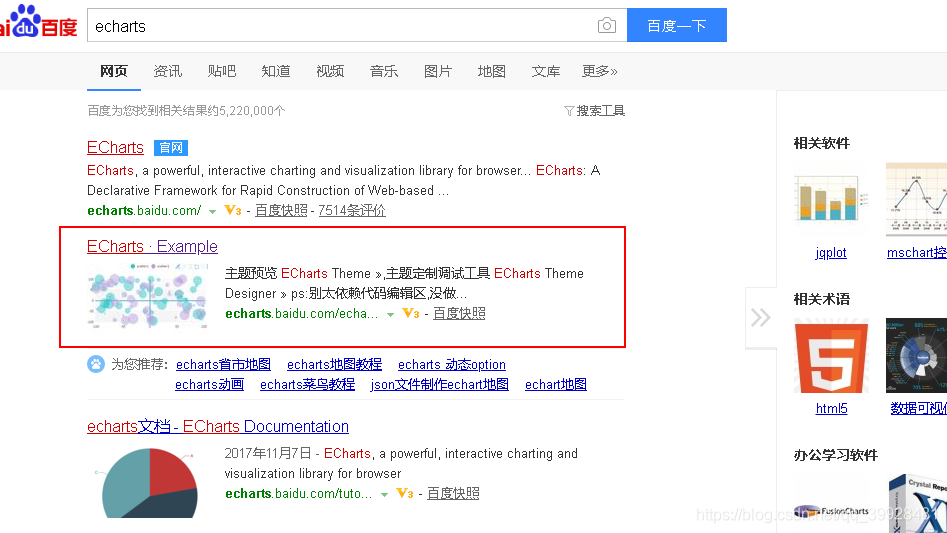Click the mschart line chart thumbnail

[x=916, y=199]
